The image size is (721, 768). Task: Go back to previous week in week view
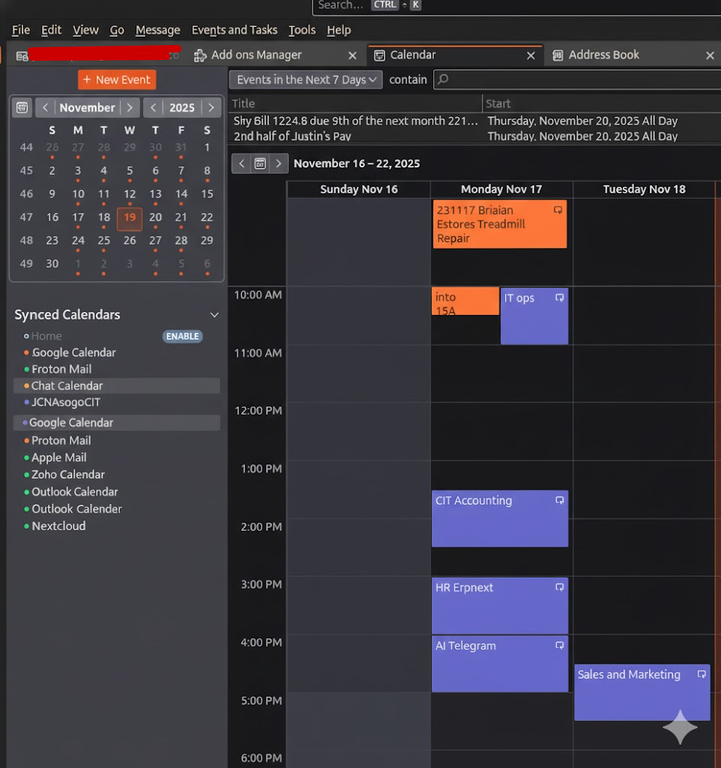(241, 163)
